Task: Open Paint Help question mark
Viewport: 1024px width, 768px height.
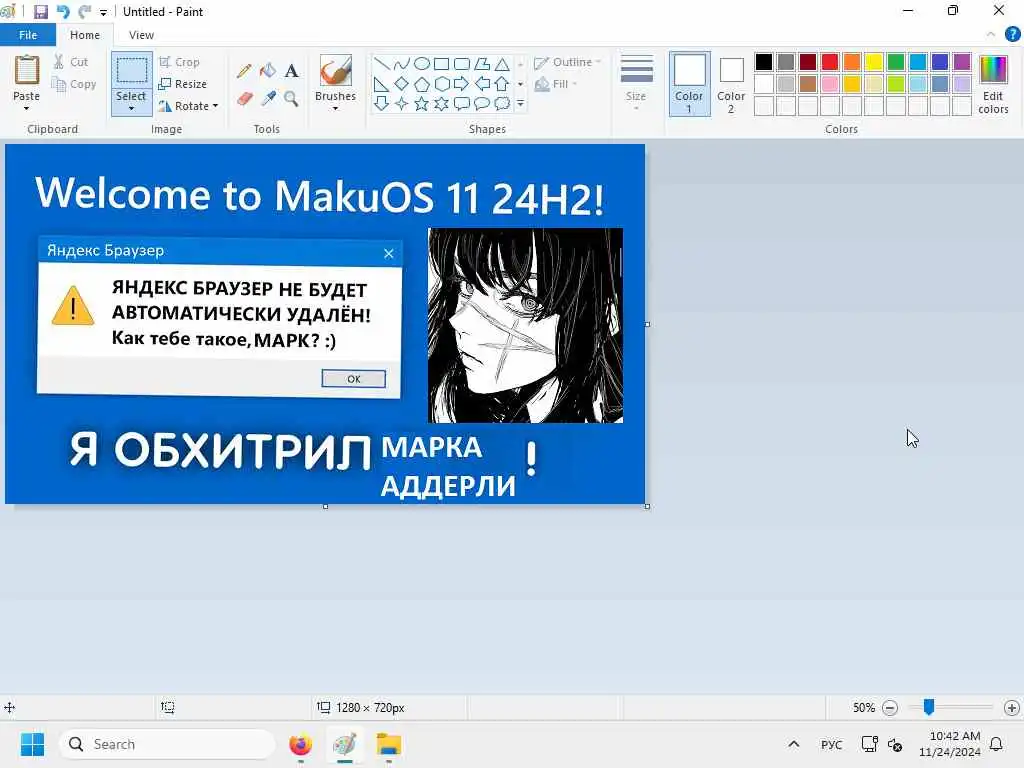Action: tap(1012, 35)
